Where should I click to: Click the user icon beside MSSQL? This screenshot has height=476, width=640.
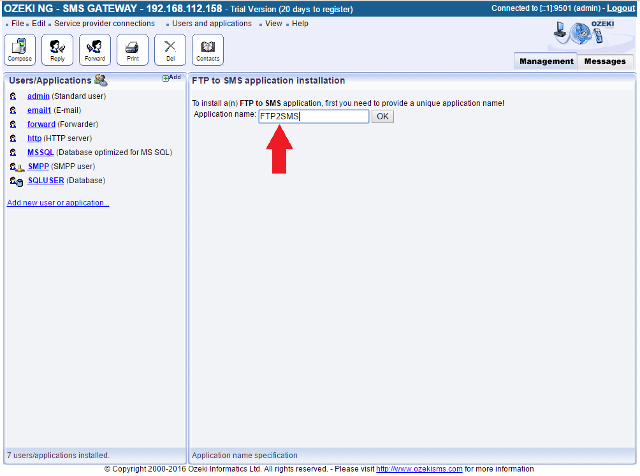tap(13, 152)
